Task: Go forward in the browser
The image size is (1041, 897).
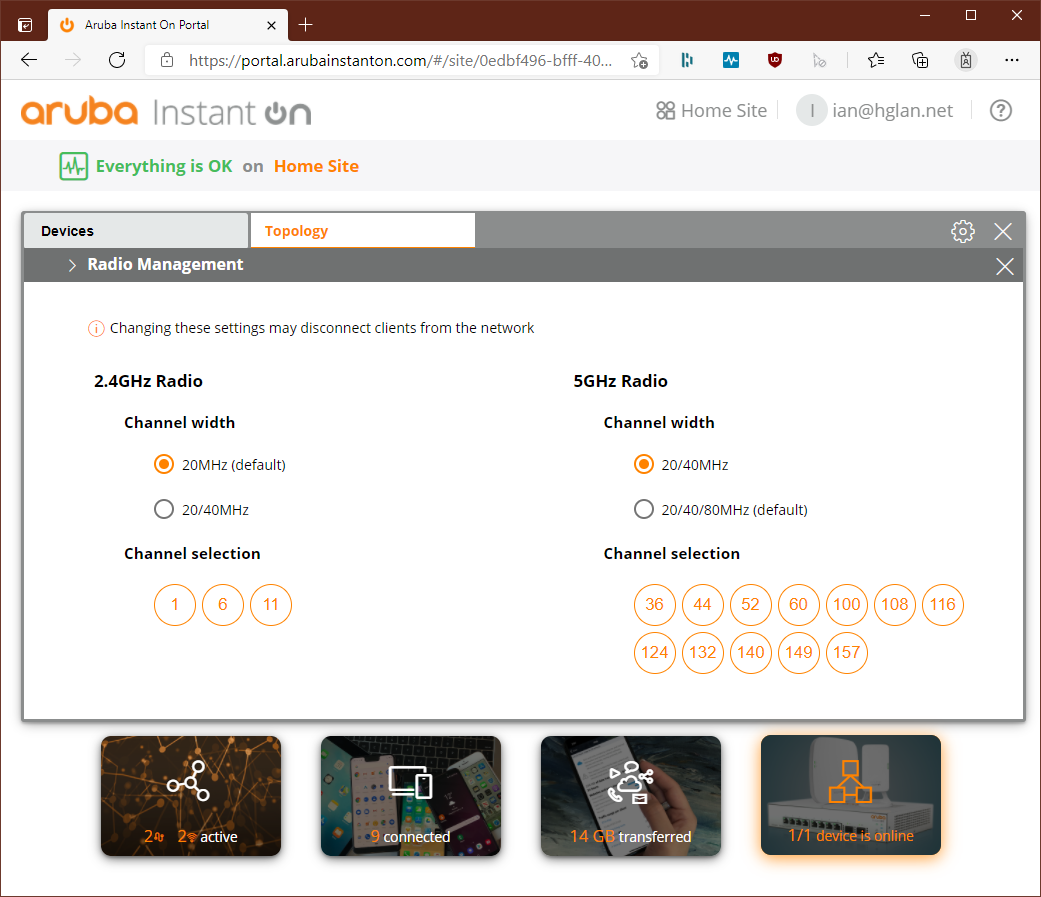Action: coord(73,60)
